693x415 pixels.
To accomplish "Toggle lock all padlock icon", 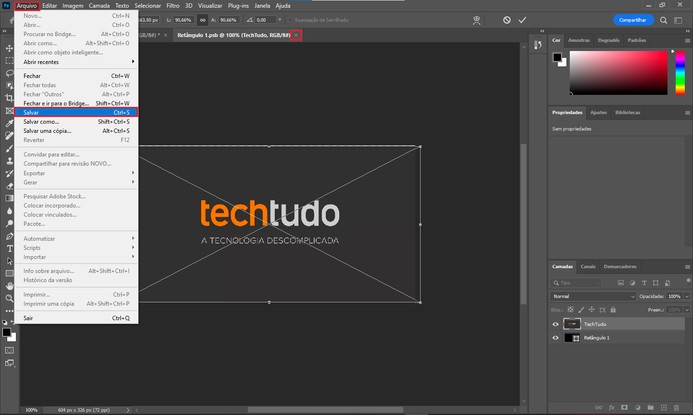I will tap(613, 310).
